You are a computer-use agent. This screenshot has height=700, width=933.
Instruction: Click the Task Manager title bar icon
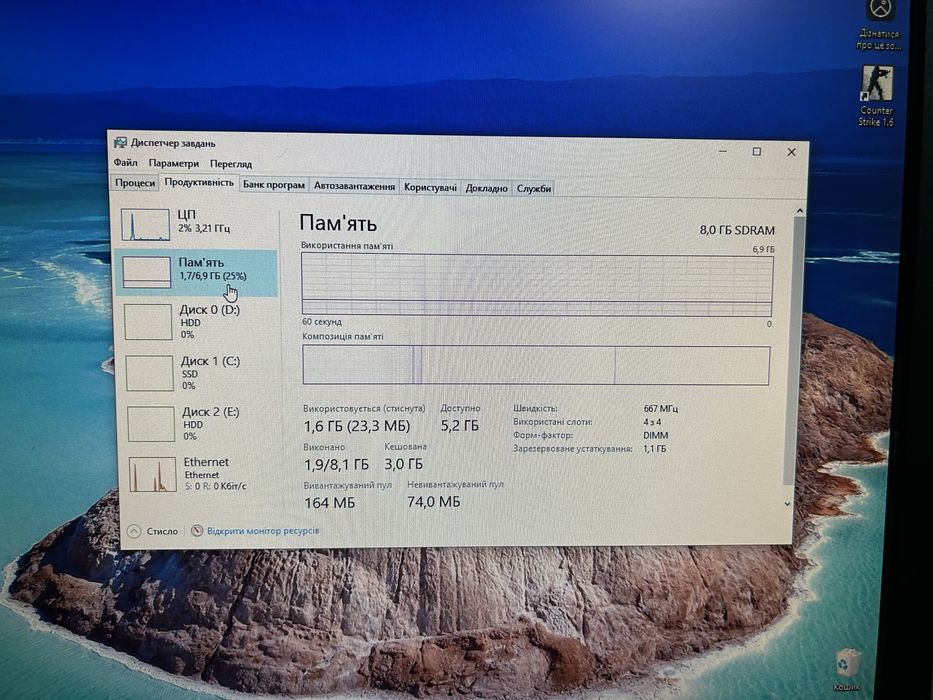(120, 143)
